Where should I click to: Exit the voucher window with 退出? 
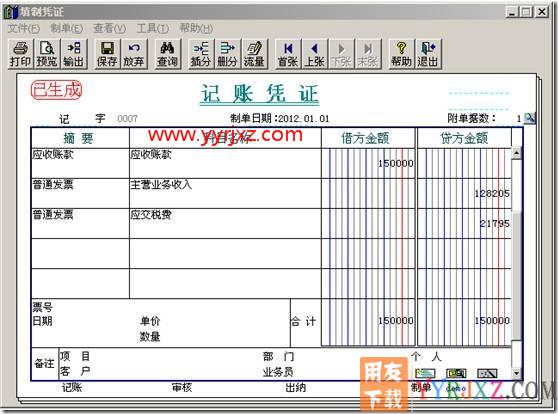(428, 54)
